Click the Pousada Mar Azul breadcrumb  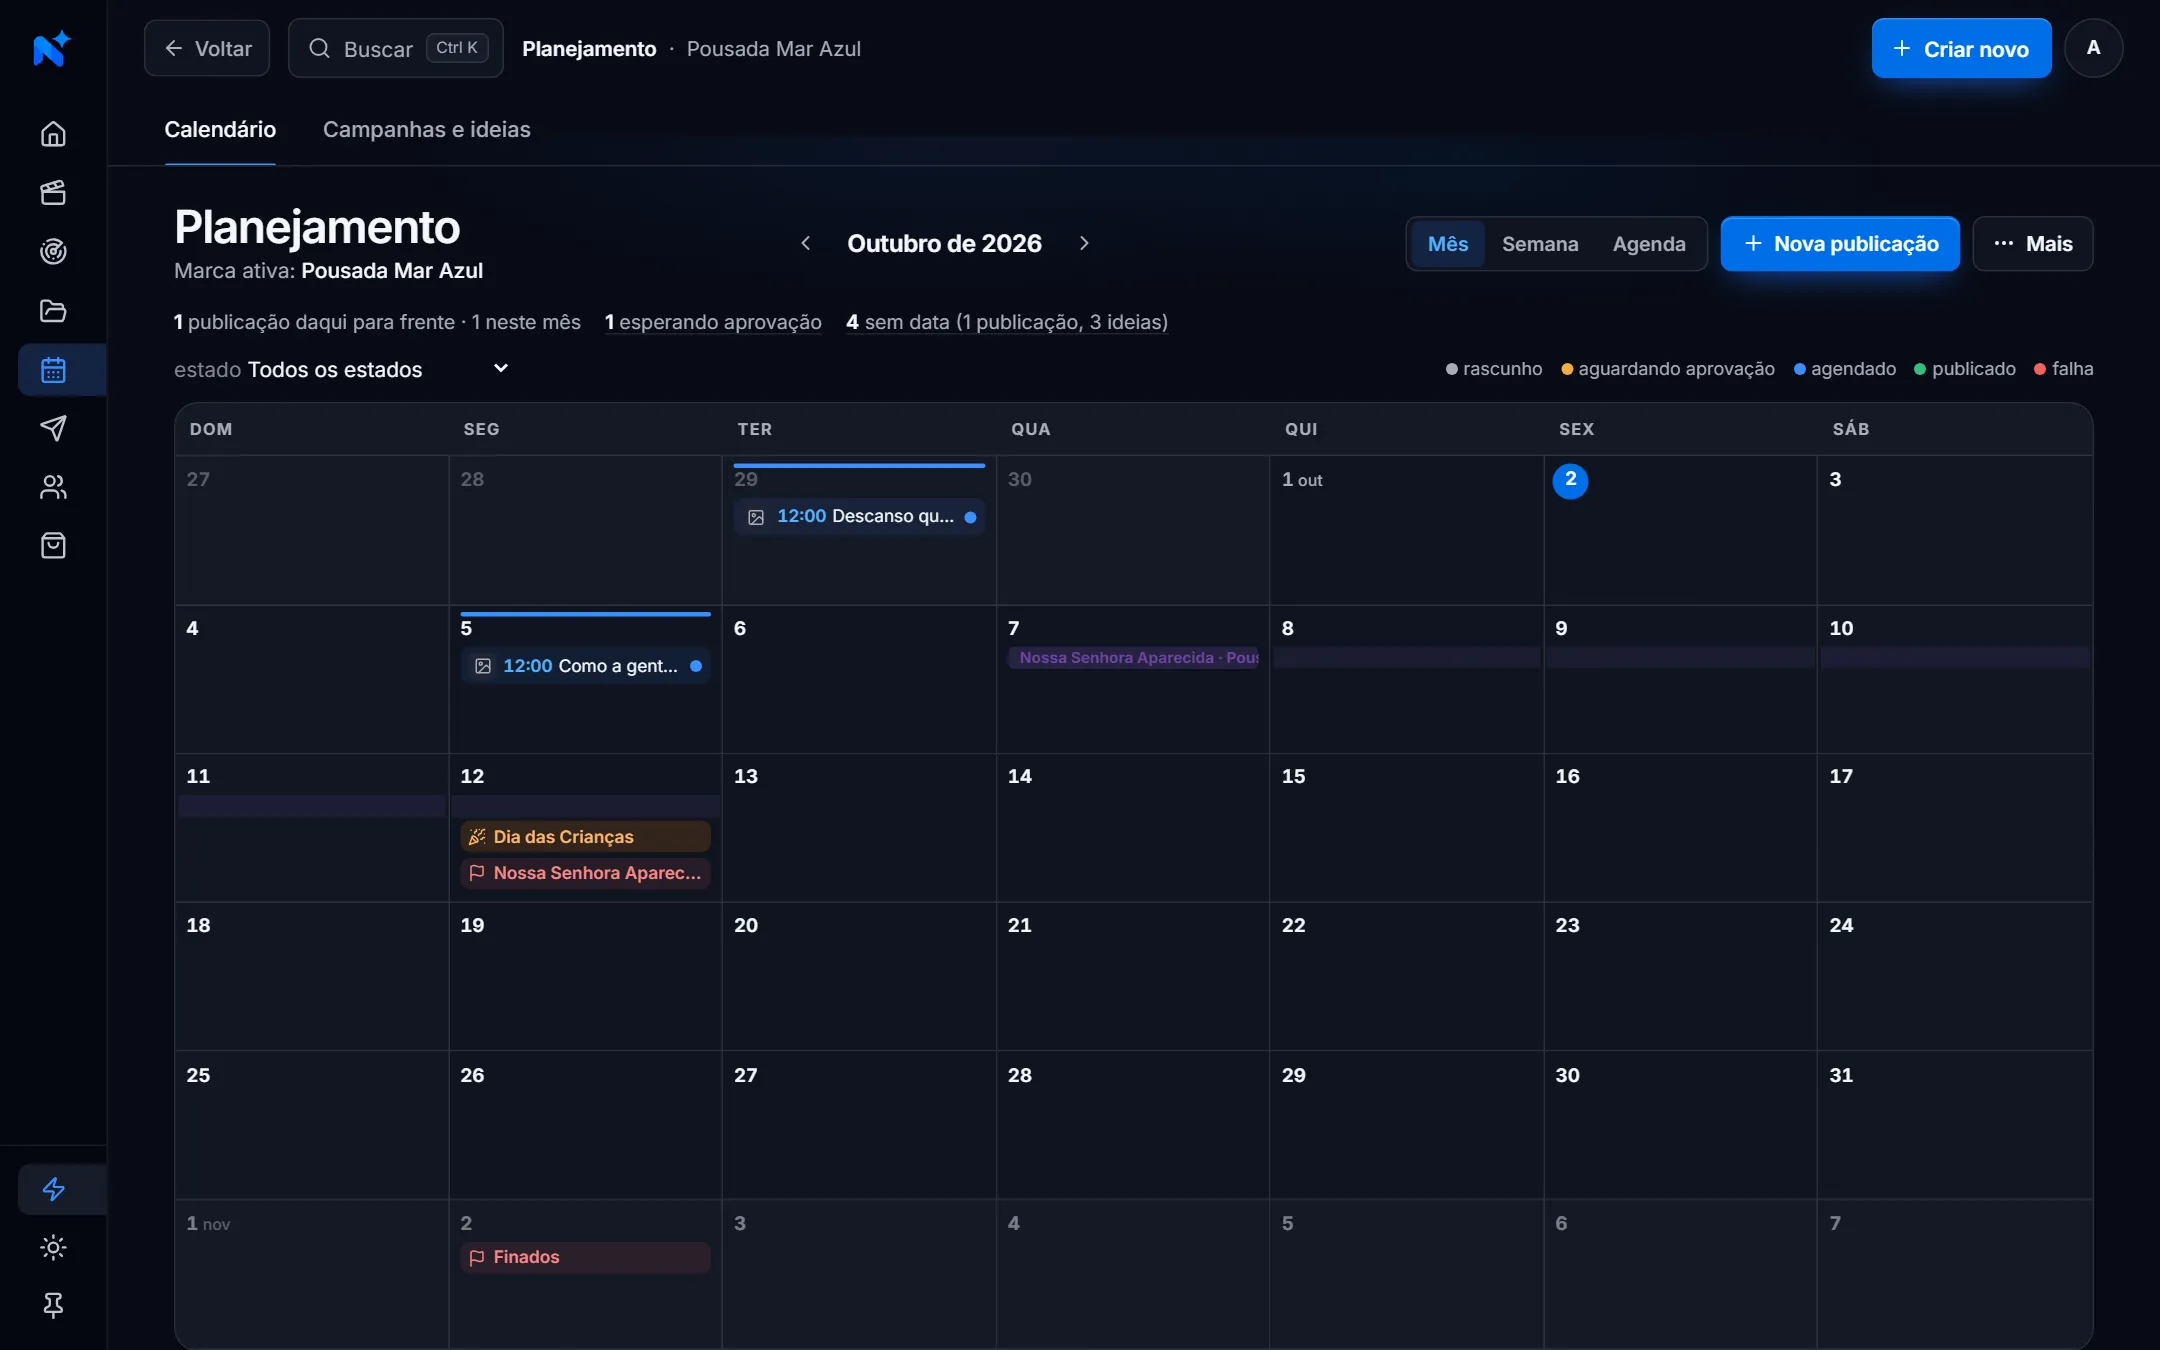(x=773, y=48)
